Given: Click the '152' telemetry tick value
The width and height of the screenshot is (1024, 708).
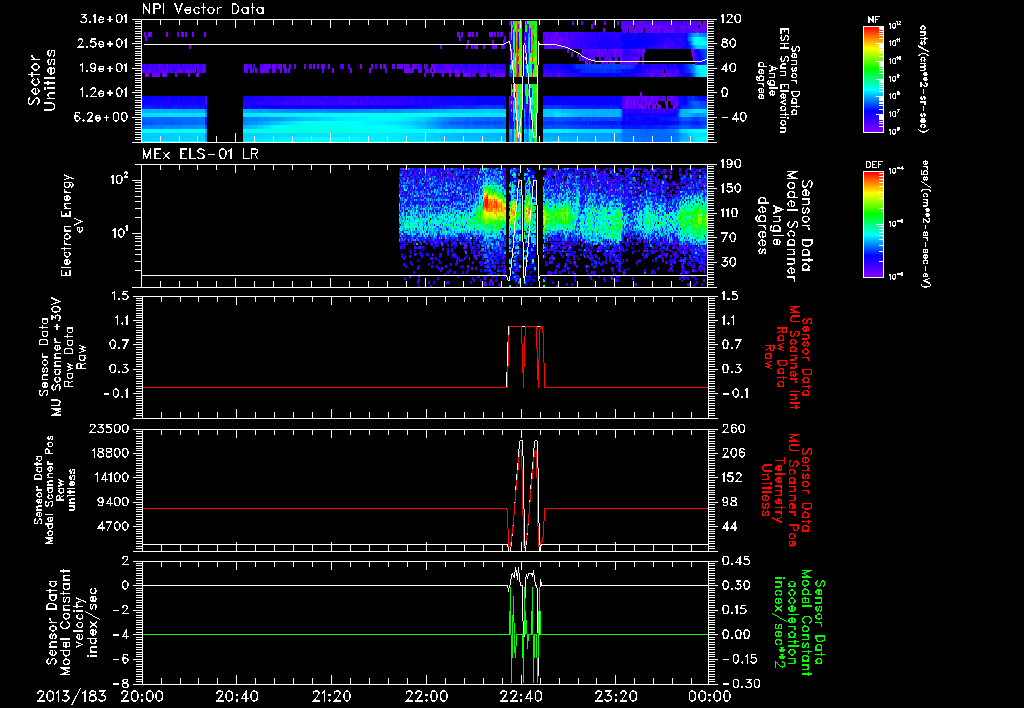Looking at the screenshot, I should click(x=730, y=477).
